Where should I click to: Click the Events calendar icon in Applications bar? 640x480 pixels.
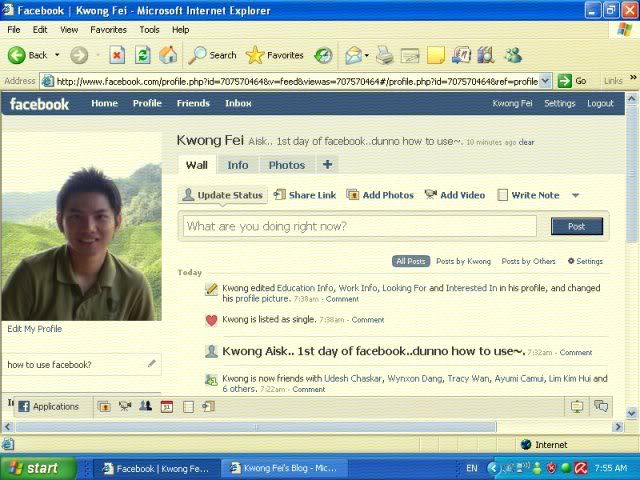tap(167, 407)
